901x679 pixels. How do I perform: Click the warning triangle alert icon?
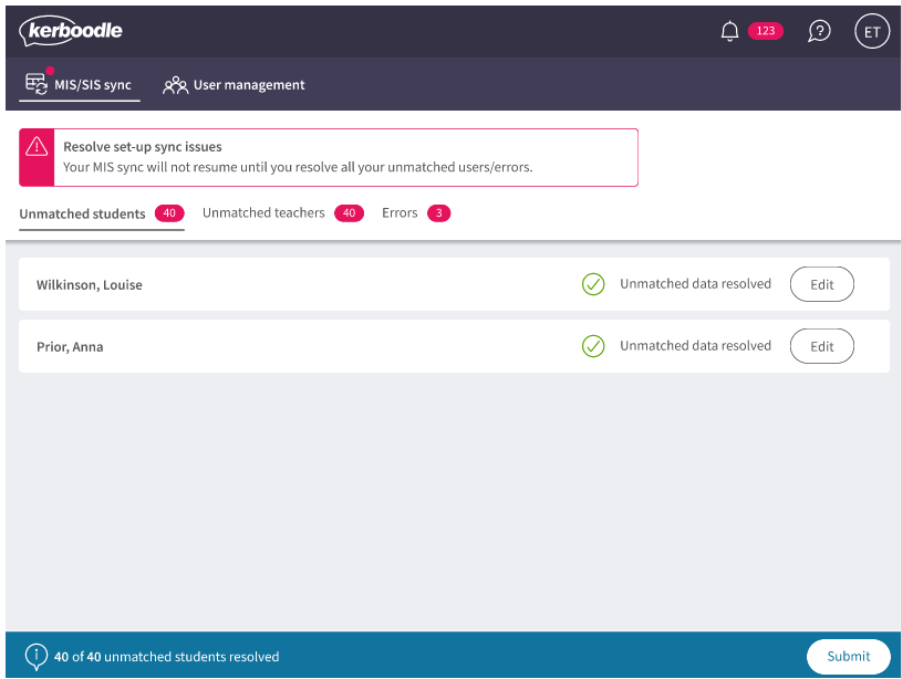[37, 146]
